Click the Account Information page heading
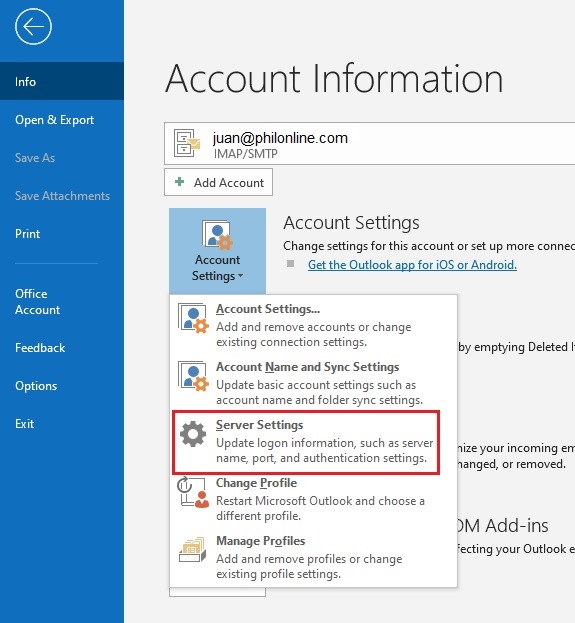 [334, 79]
